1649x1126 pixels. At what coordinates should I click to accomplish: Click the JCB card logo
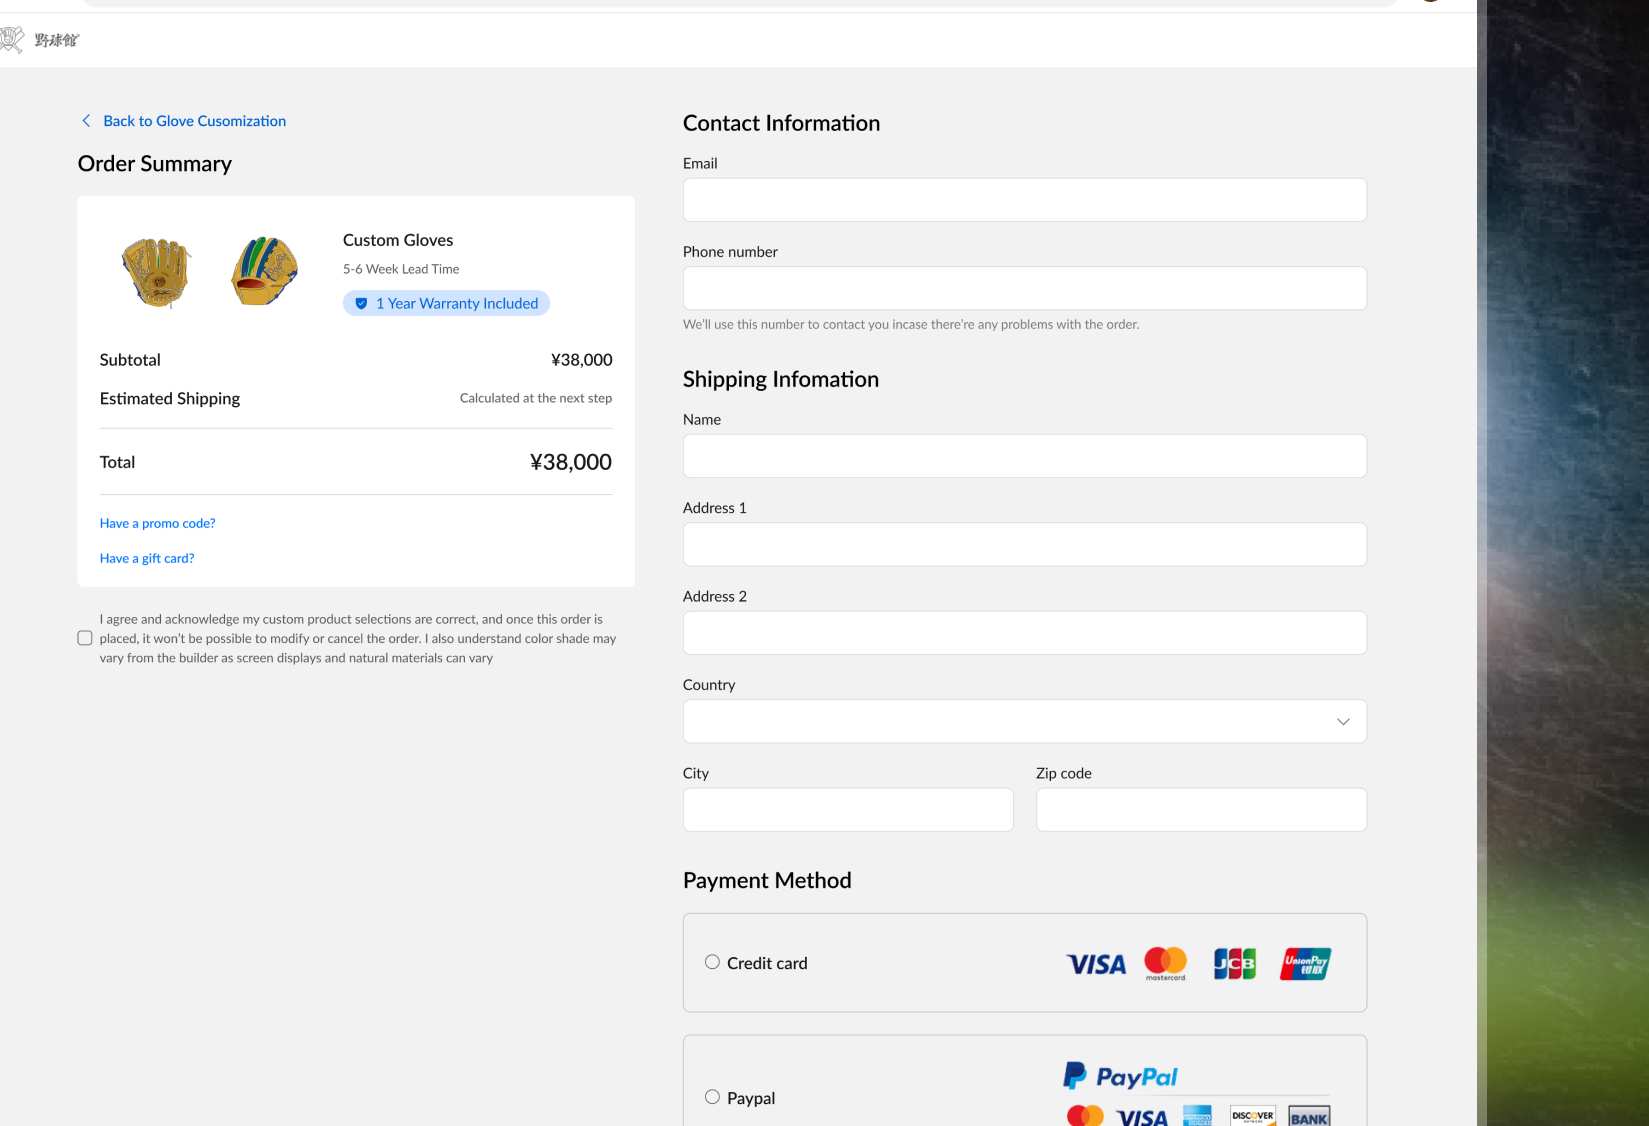coord(1235,964)
